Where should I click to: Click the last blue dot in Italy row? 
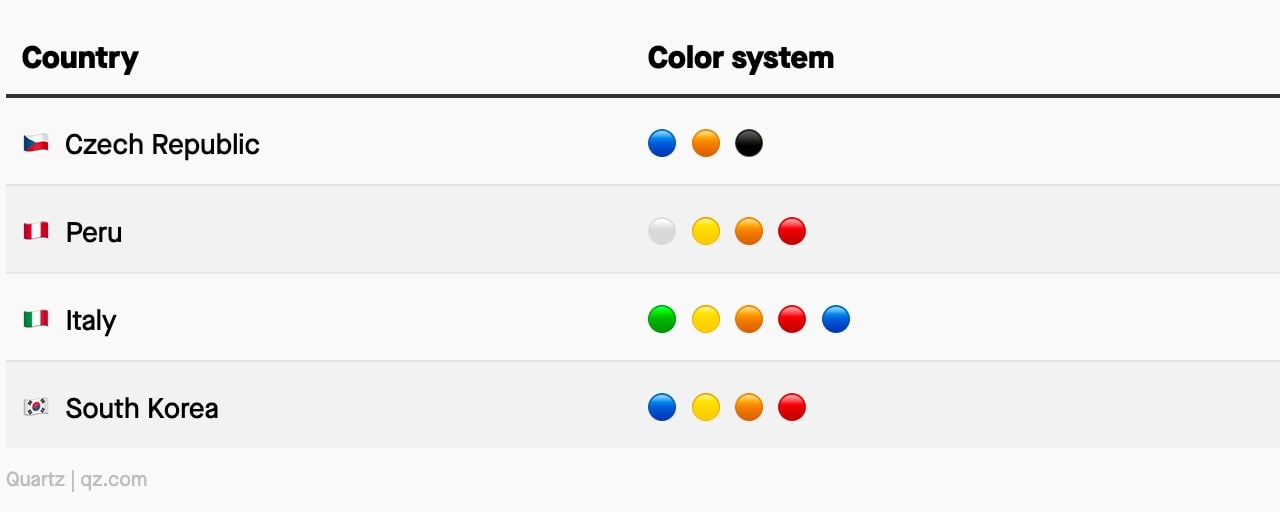pos(836,319)
